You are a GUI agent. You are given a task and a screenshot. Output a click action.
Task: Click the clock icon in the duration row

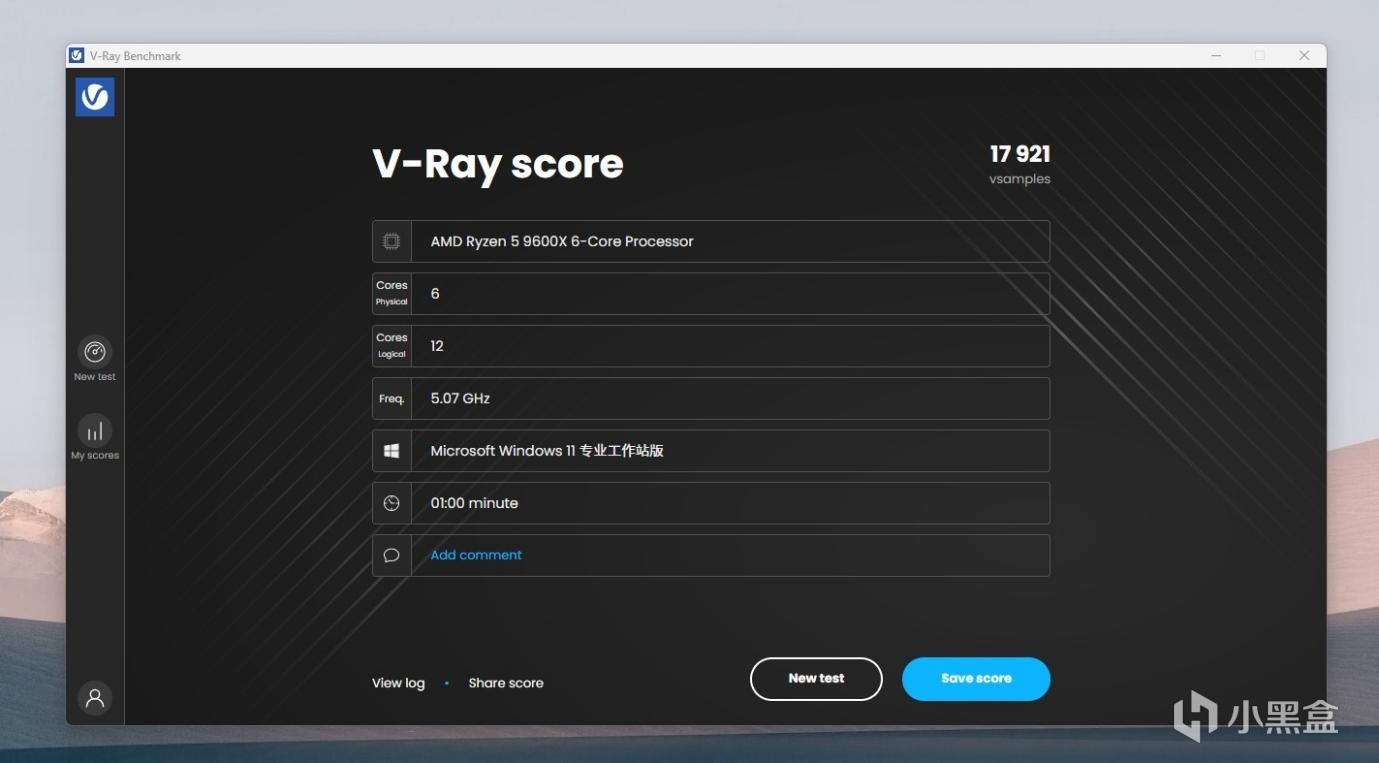392,503
